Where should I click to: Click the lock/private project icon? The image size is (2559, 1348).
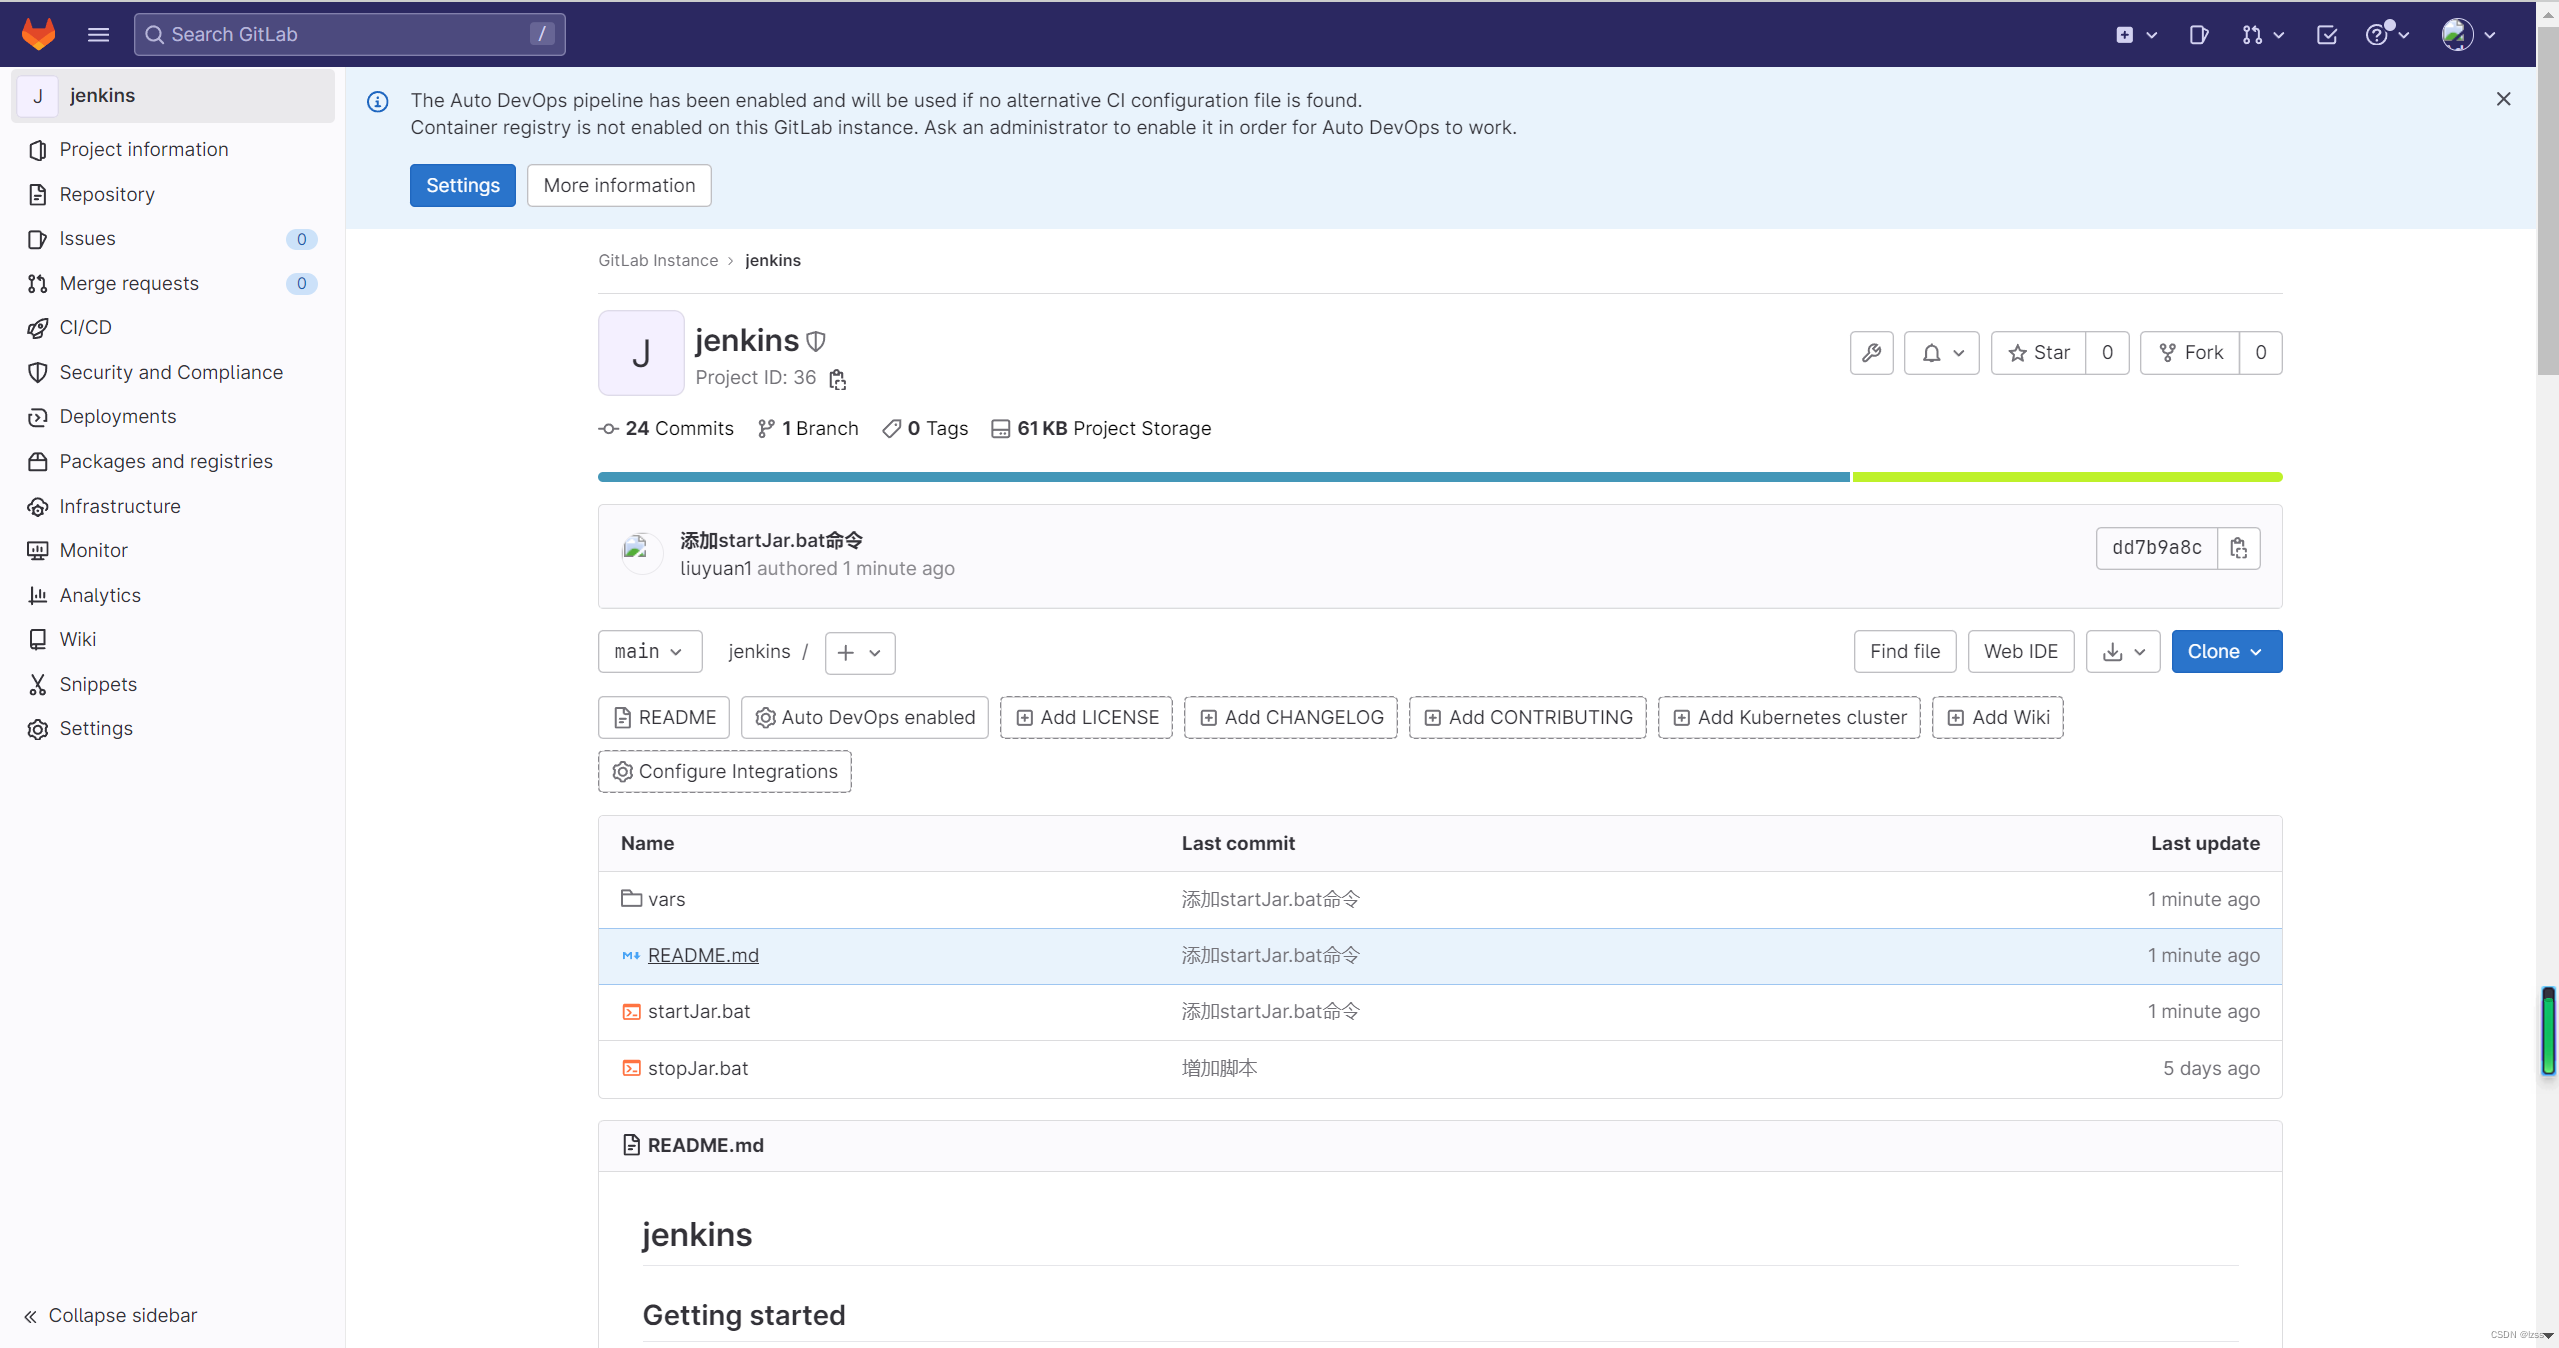tap(817, 340)
